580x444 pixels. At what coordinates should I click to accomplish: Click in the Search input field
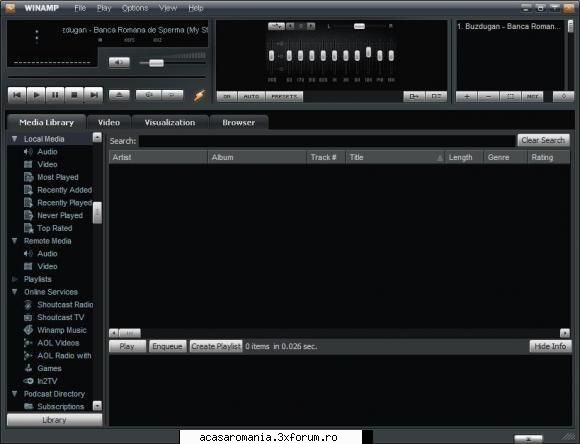point(327,141)
